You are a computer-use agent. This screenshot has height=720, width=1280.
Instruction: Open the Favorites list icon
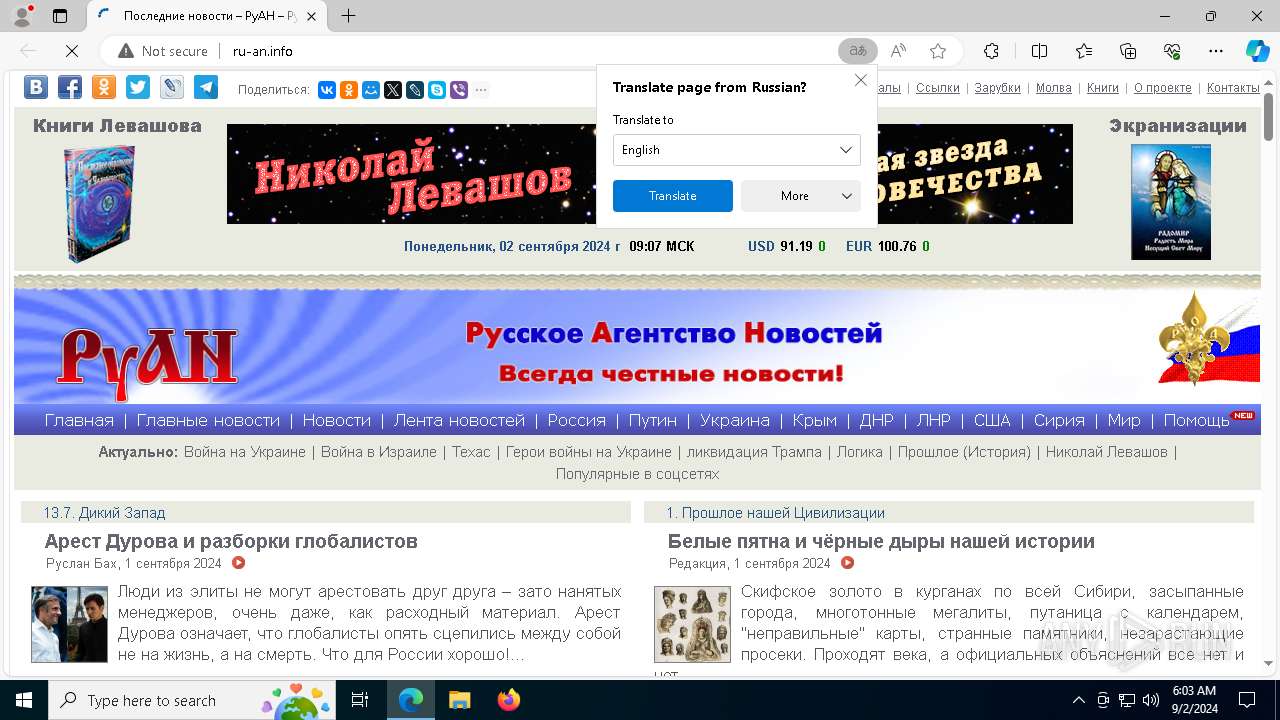tap(1084, 51)
